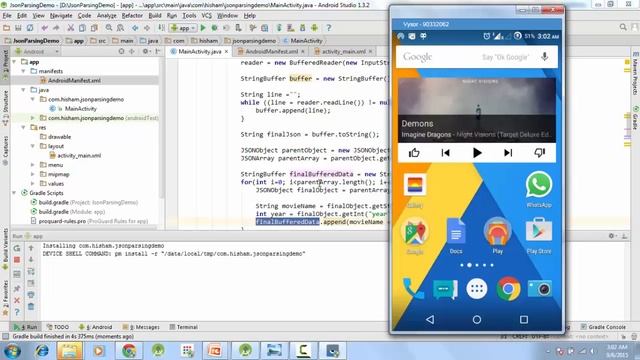Screen dimensions: 640x360
Task: Switch to AndroidManifest.xml editor tab
Action: pyautogui.click(x=271, y=51)
